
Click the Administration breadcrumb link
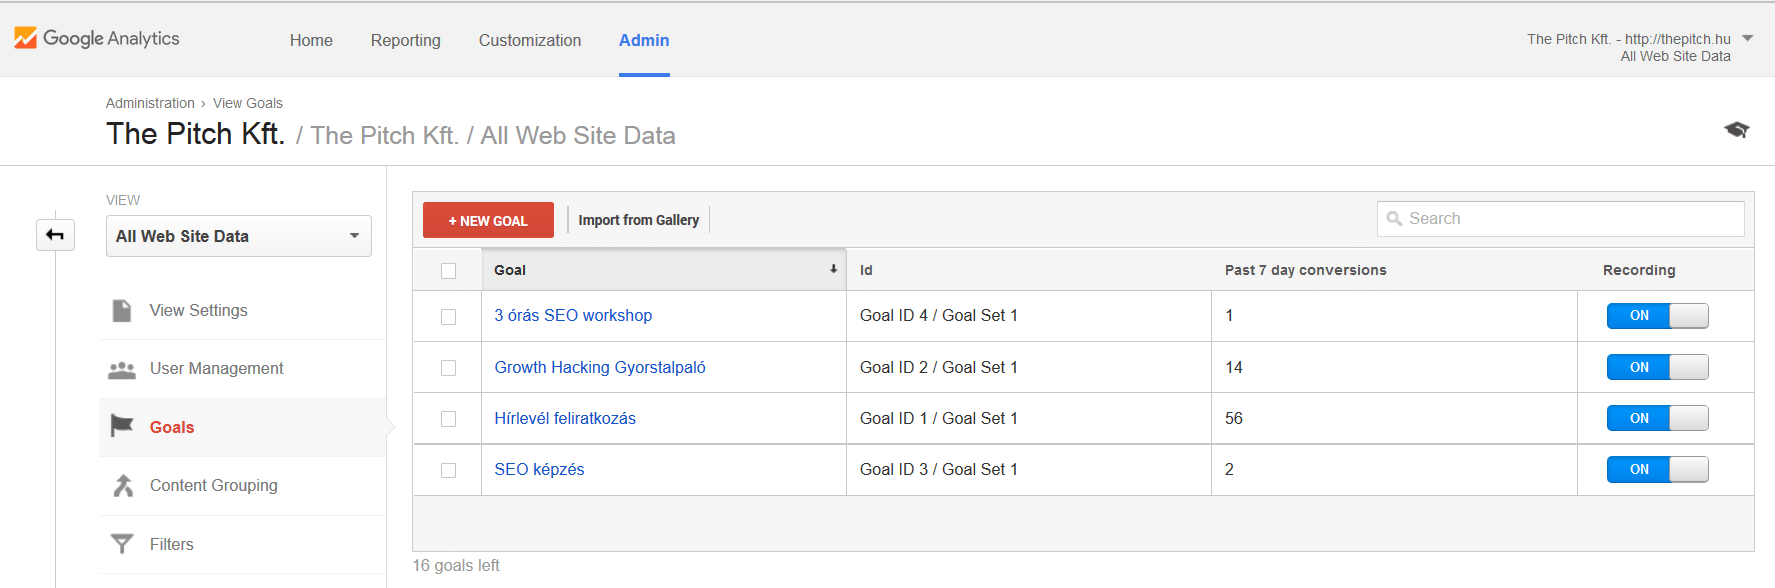point(150,103)
